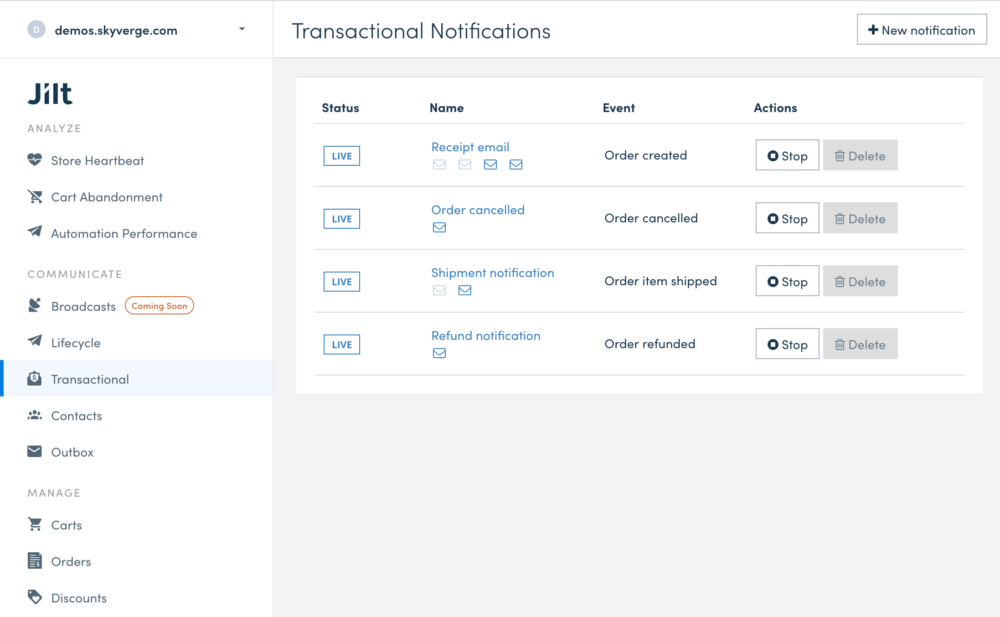Stop the Order cancelled notification
Screen dimensions: 1000x617
pos(787,218)
